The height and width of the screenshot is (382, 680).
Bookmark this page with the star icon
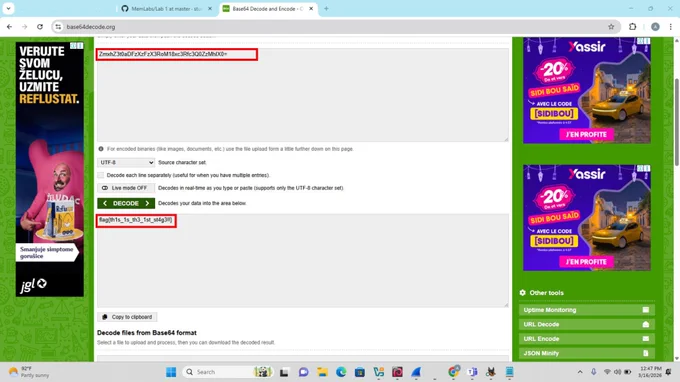(611, 27)
